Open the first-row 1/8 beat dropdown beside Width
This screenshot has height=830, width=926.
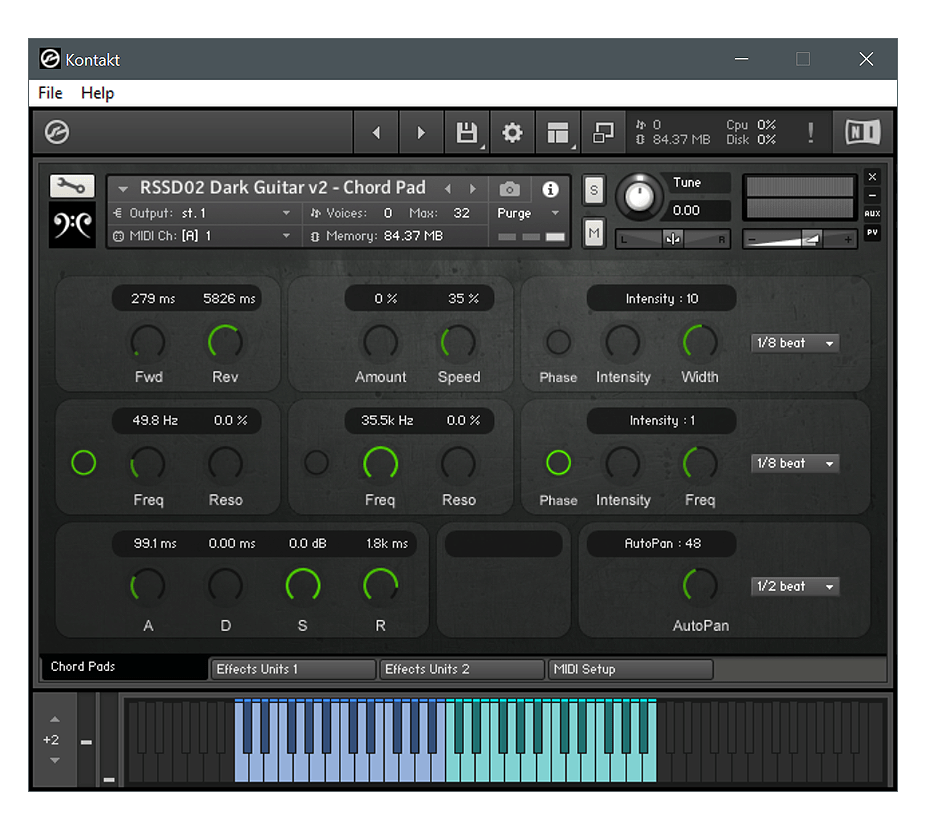pos(795,343)
